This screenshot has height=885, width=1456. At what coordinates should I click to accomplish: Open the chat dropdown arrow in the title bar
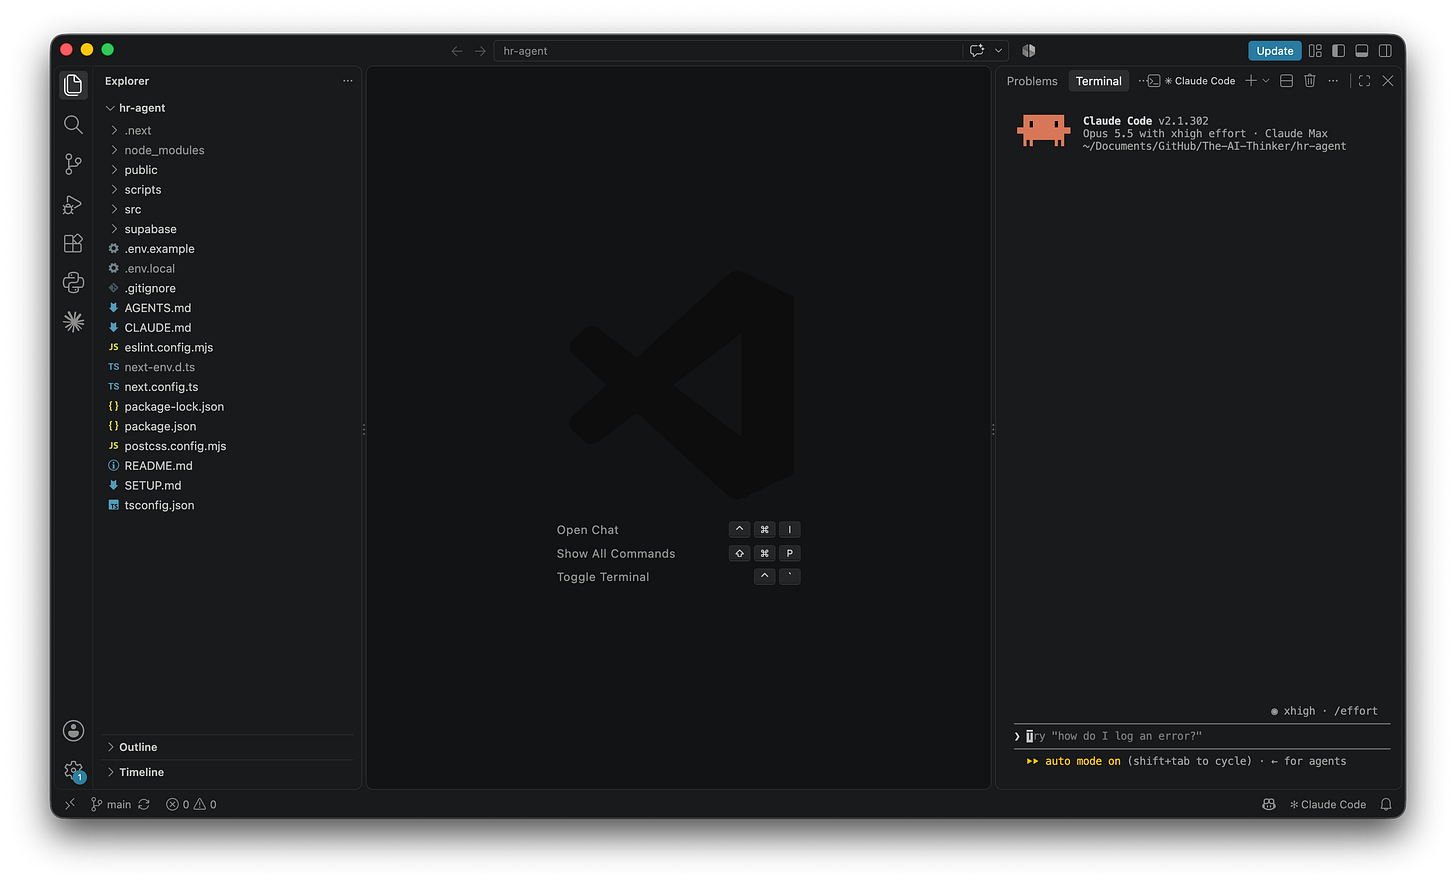[x=998, y=51]
